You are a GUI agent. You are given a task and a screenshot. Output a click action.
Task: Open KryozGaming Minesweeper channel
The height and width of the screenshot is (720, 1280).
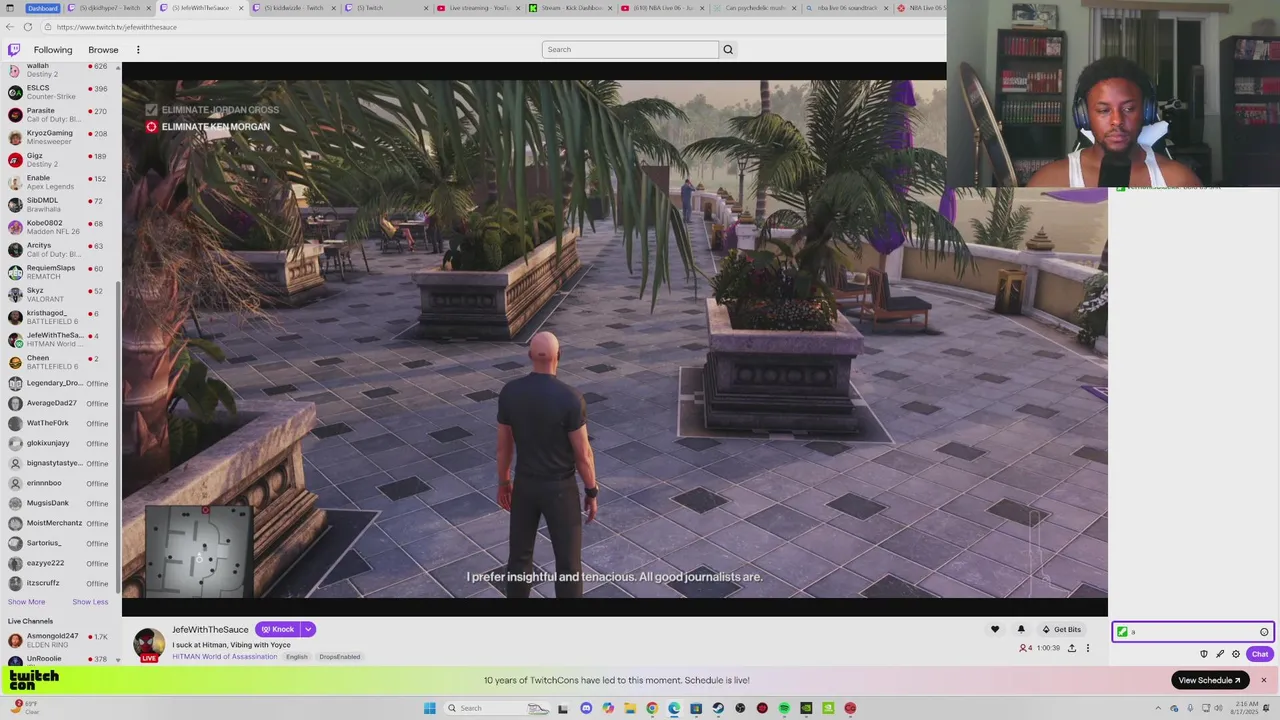(x=60, y=137)
